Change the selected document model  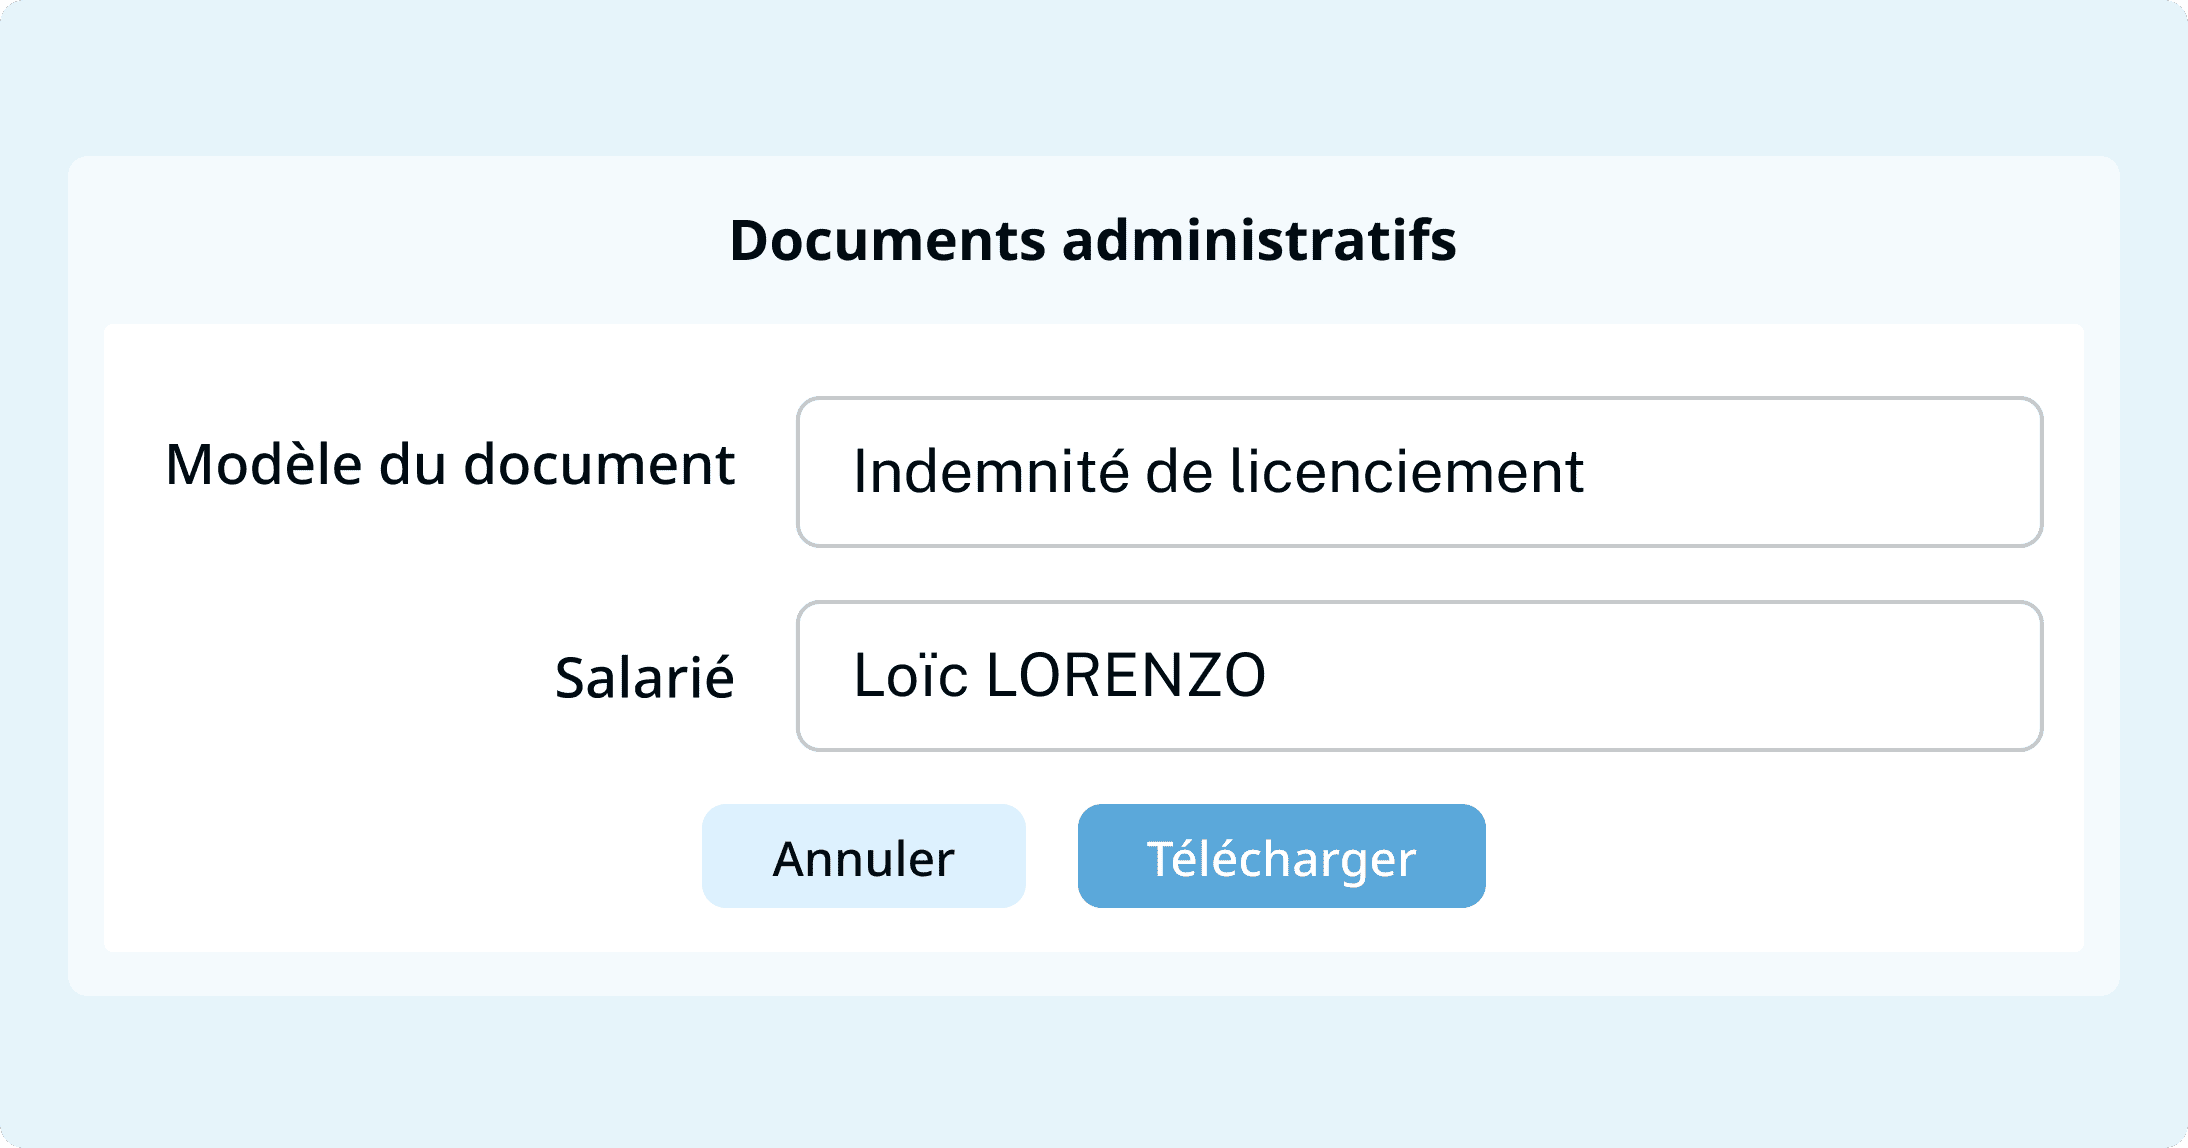[1419, 472]
